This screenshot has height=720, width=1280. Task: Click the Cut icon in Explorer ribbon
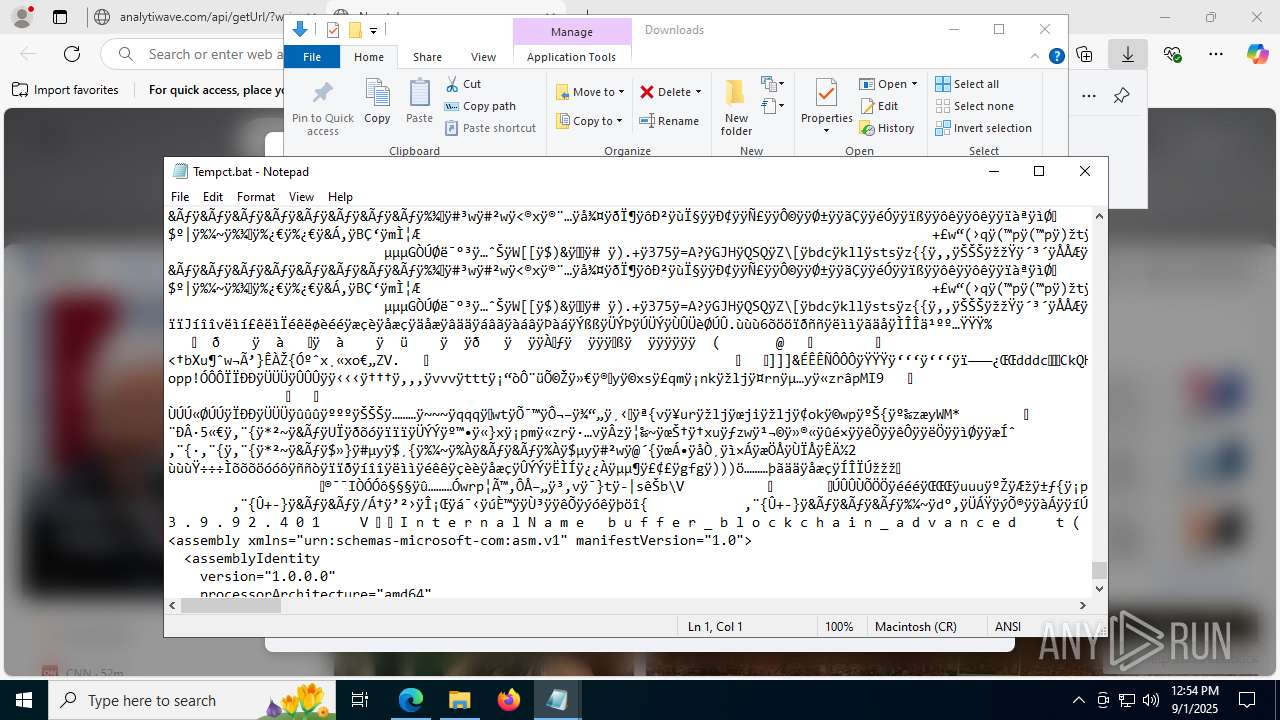pyautogui.click(x=463, y=84)
